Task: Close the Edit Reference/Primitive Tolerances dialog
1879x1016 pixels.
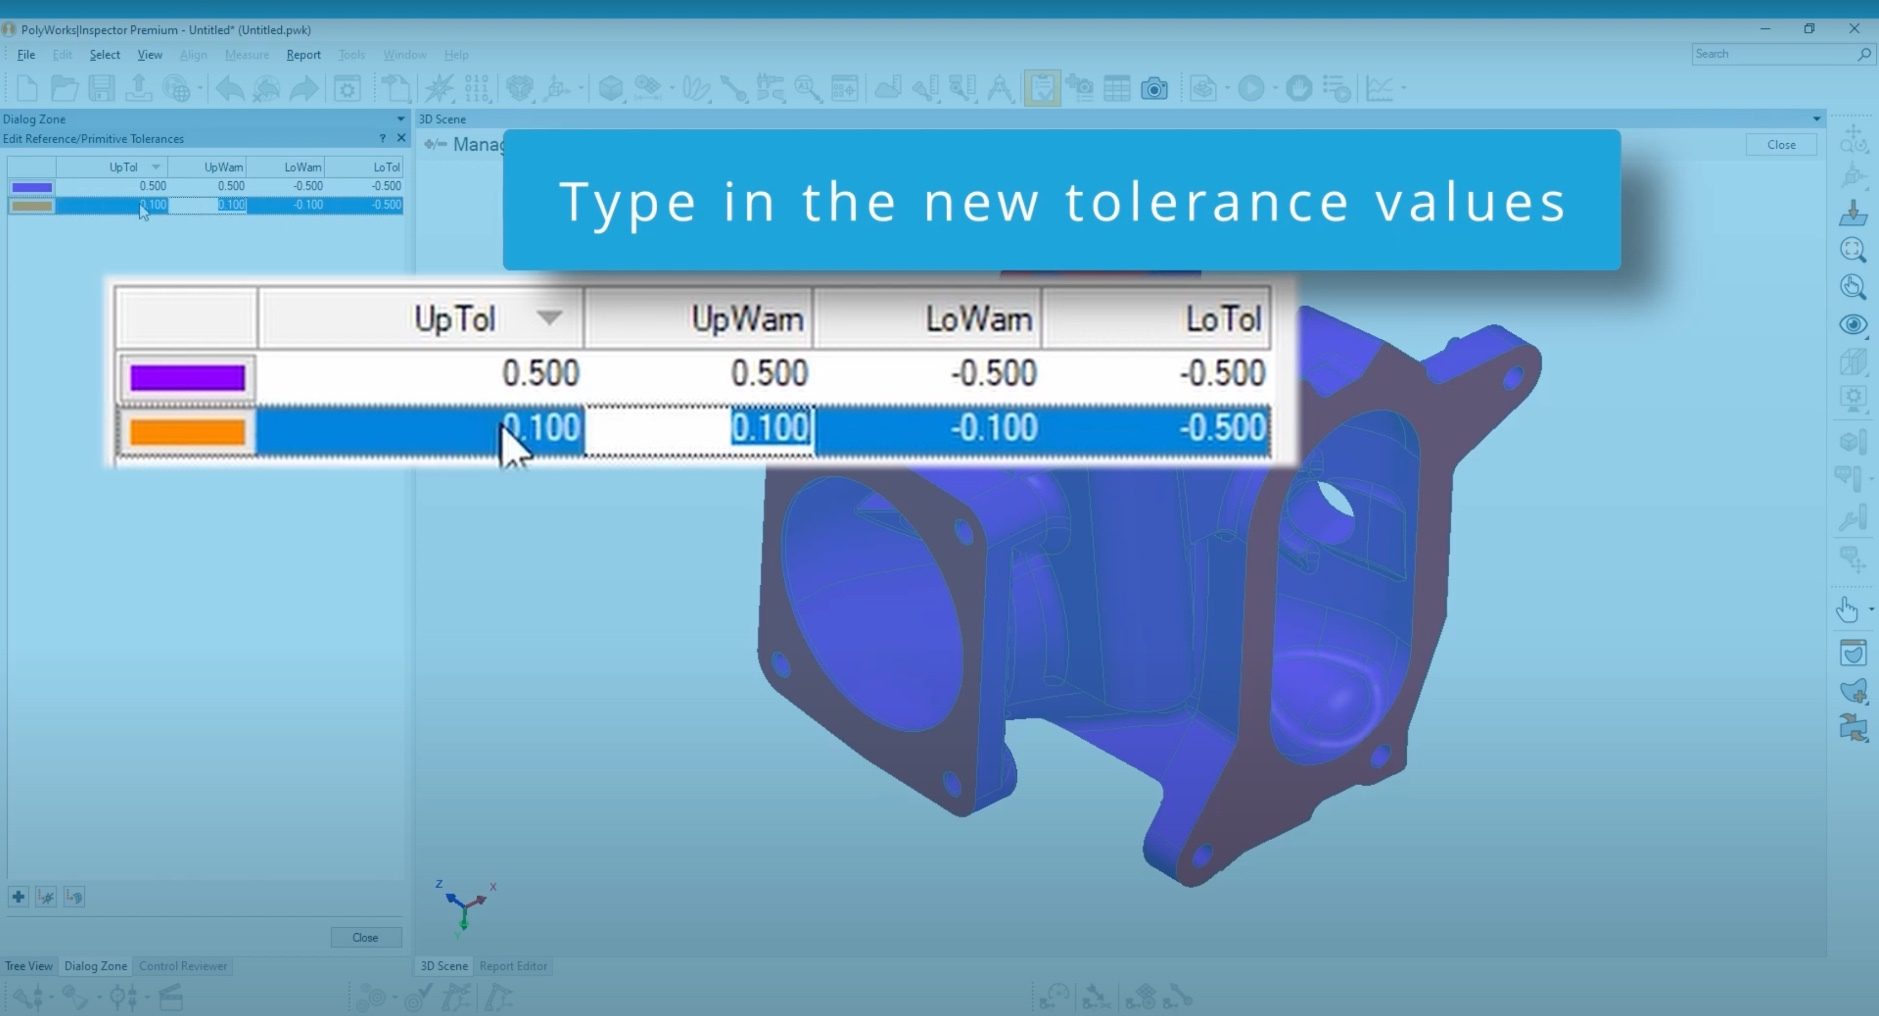Action: pyautogui.click(x=400, y=138)
